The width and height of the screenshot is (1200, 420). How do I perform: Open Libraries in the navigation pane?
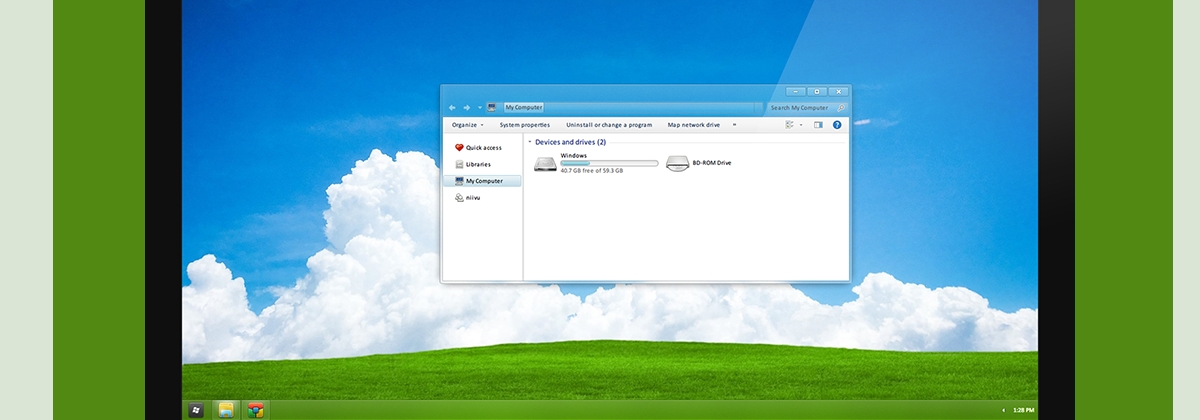tap(482, 164)
